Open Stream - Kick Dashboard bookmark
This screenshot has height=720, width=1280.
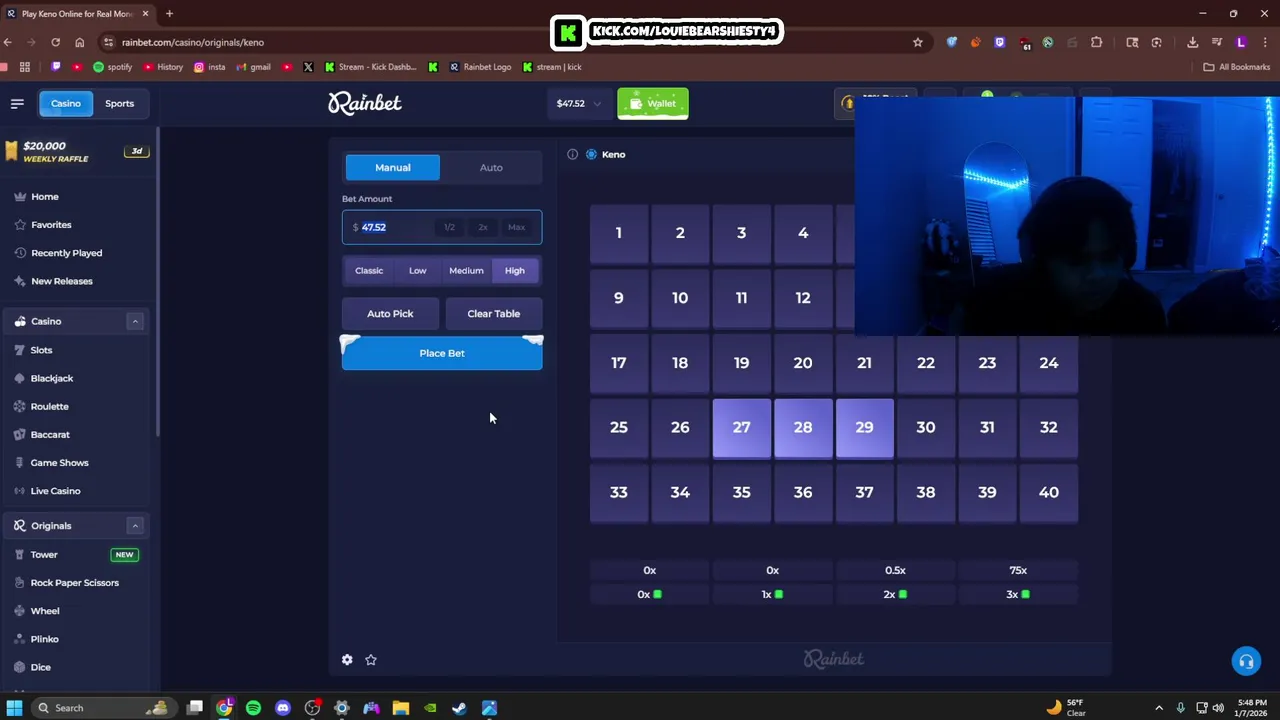point(369,67)
